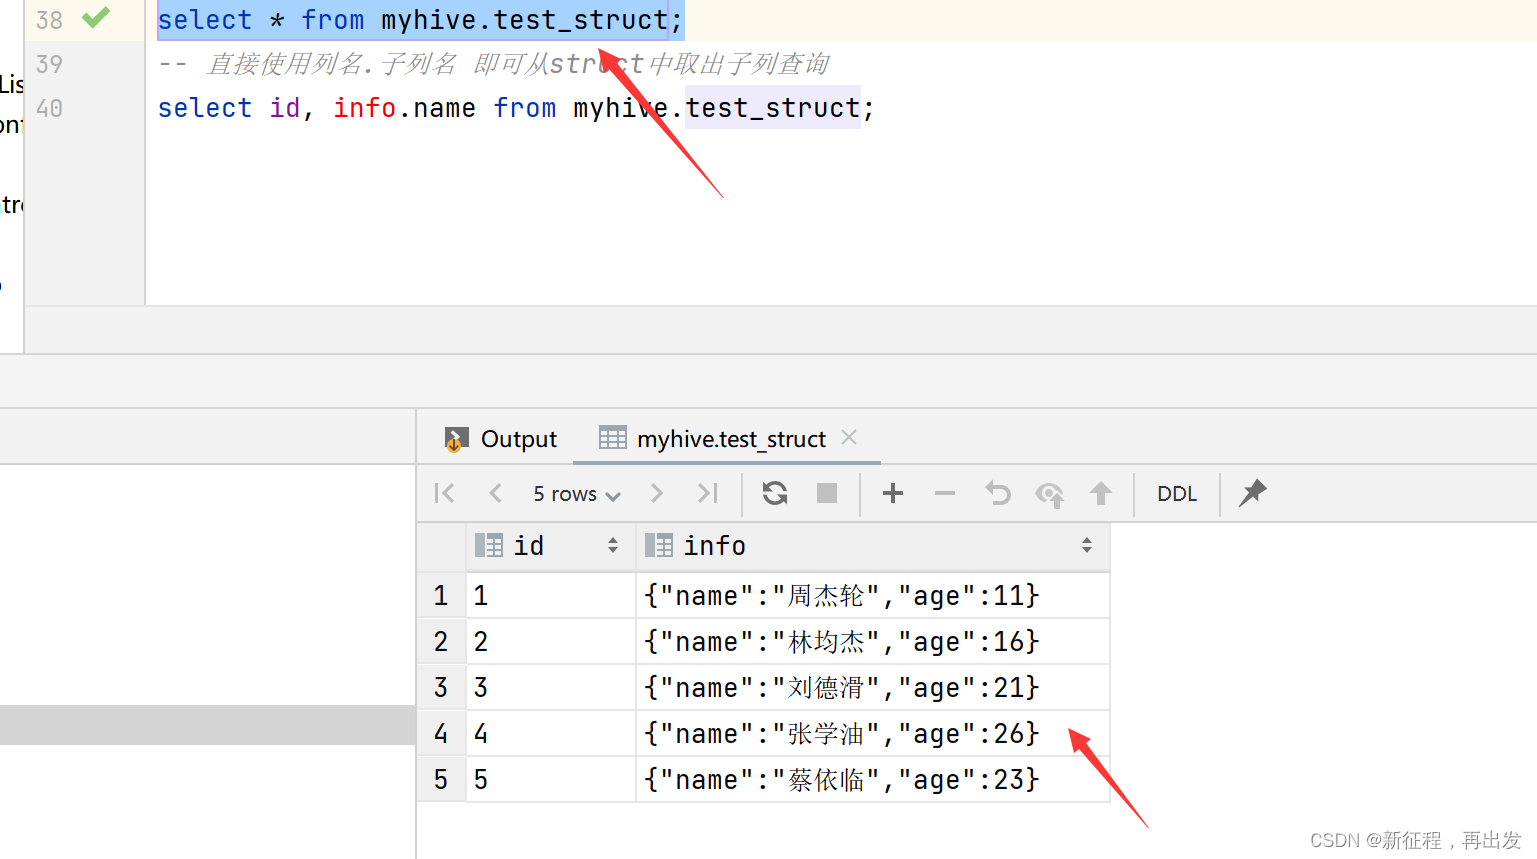This screenshot has width=1537, height=859.
Task: Open the DDL view button
Action: click(1177, 494)
